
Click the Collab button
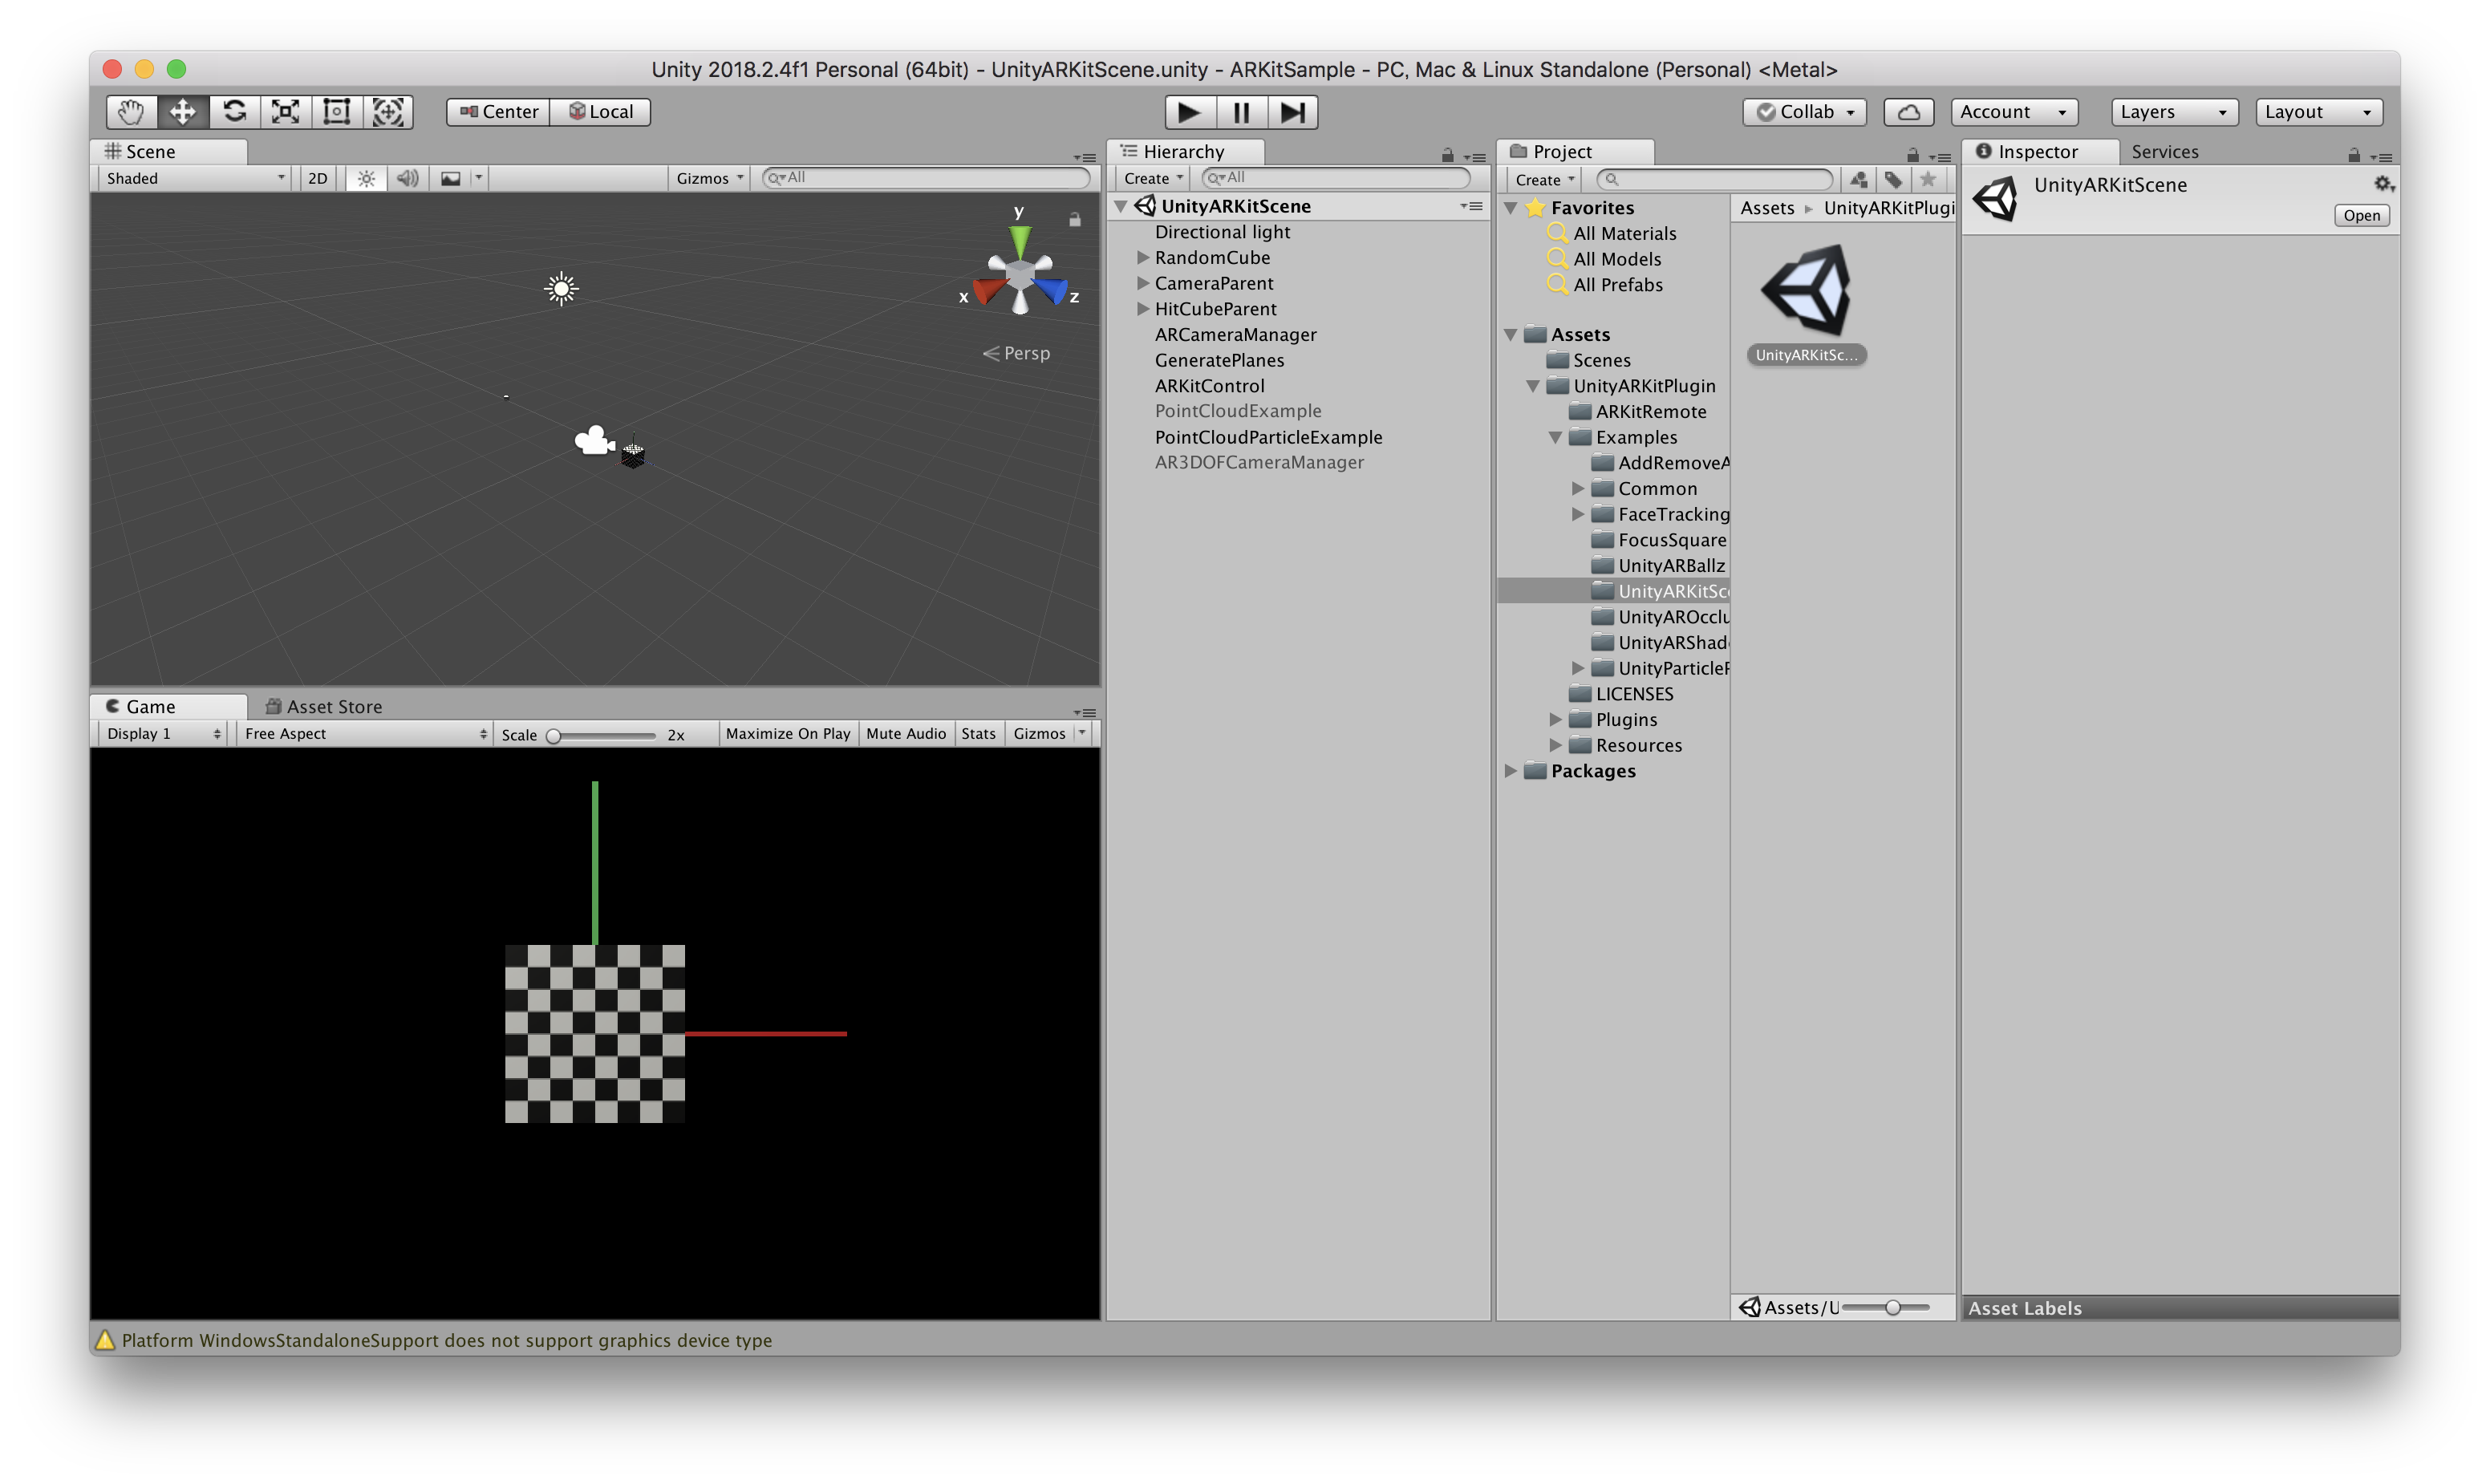tap(1803, 111)
